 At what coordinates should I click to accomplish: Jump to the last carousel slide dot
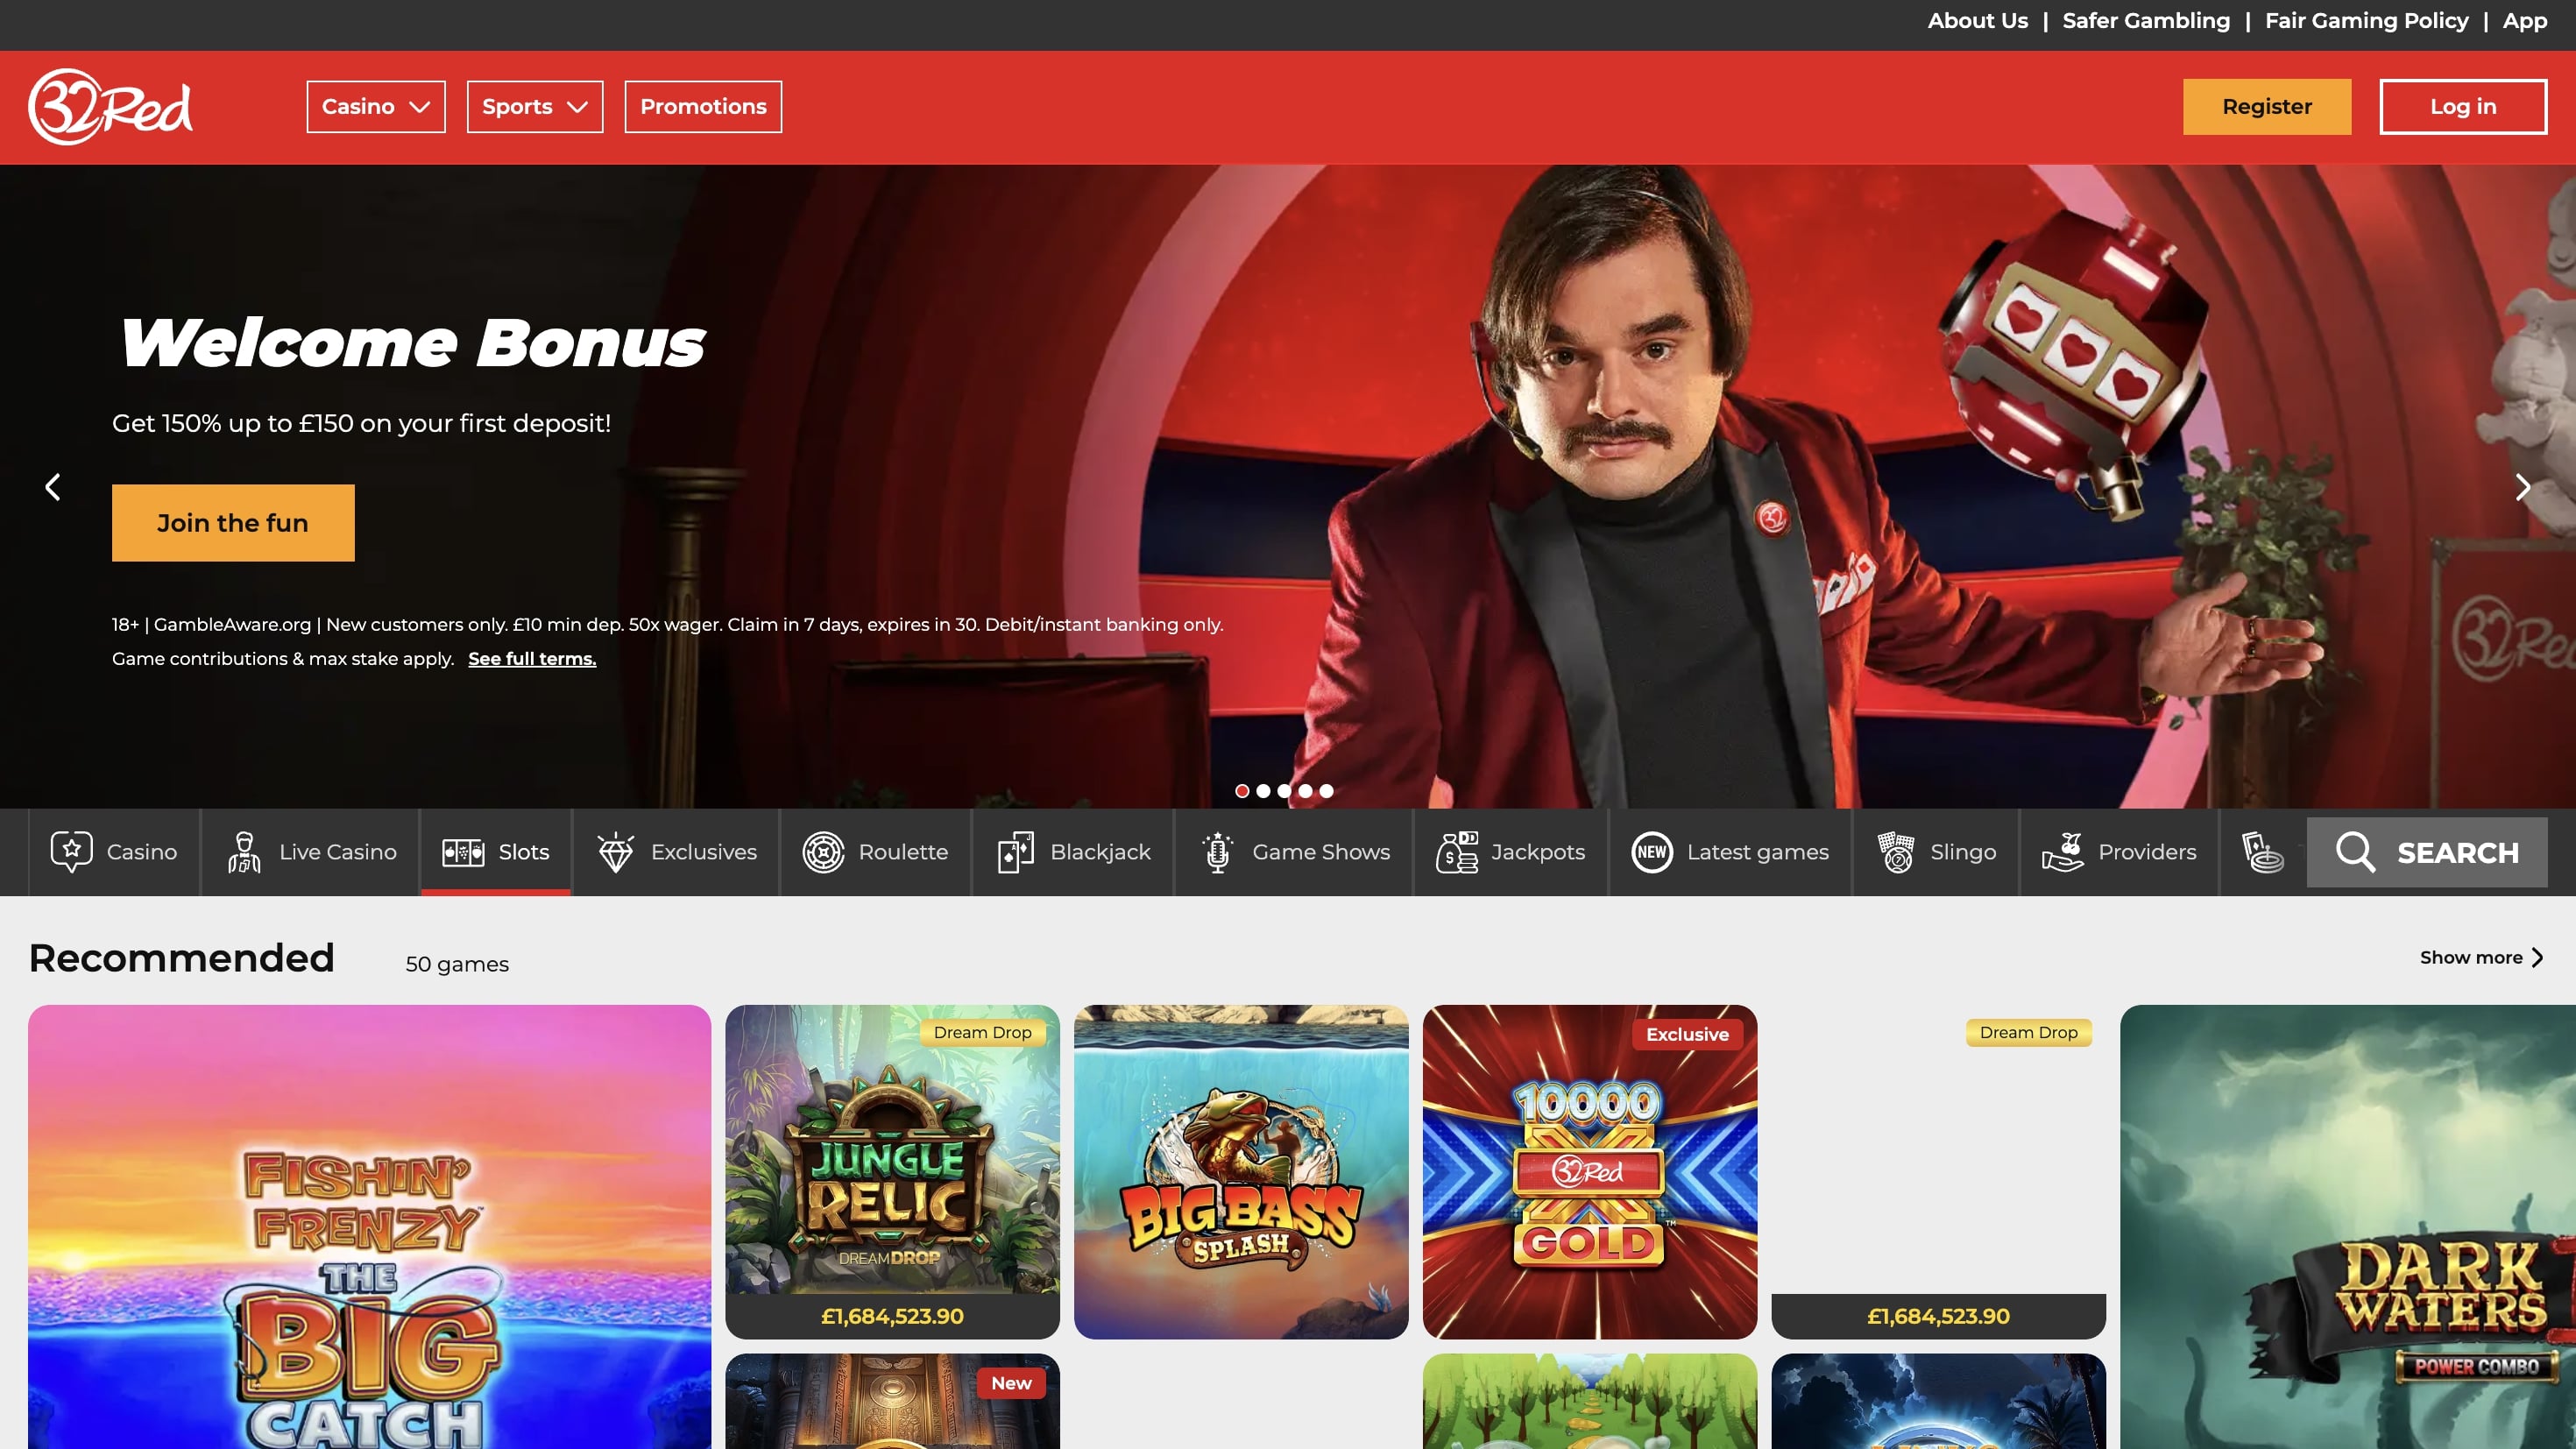pyautogui.click(x=1326, y=791)
